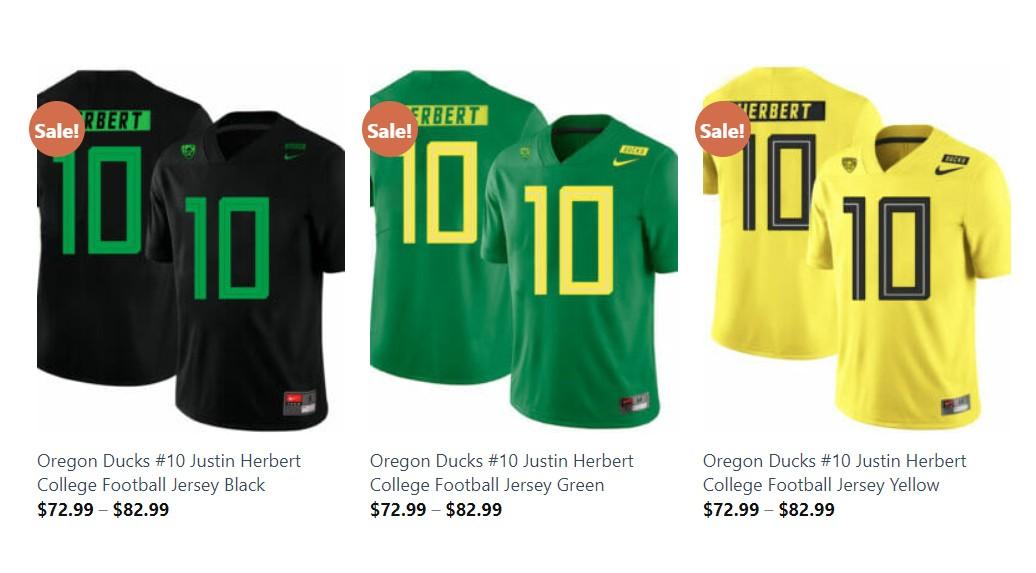Click the yellow jersey $72.99 – $82.99 price
1036x573 pixels.
pos(769,510)
